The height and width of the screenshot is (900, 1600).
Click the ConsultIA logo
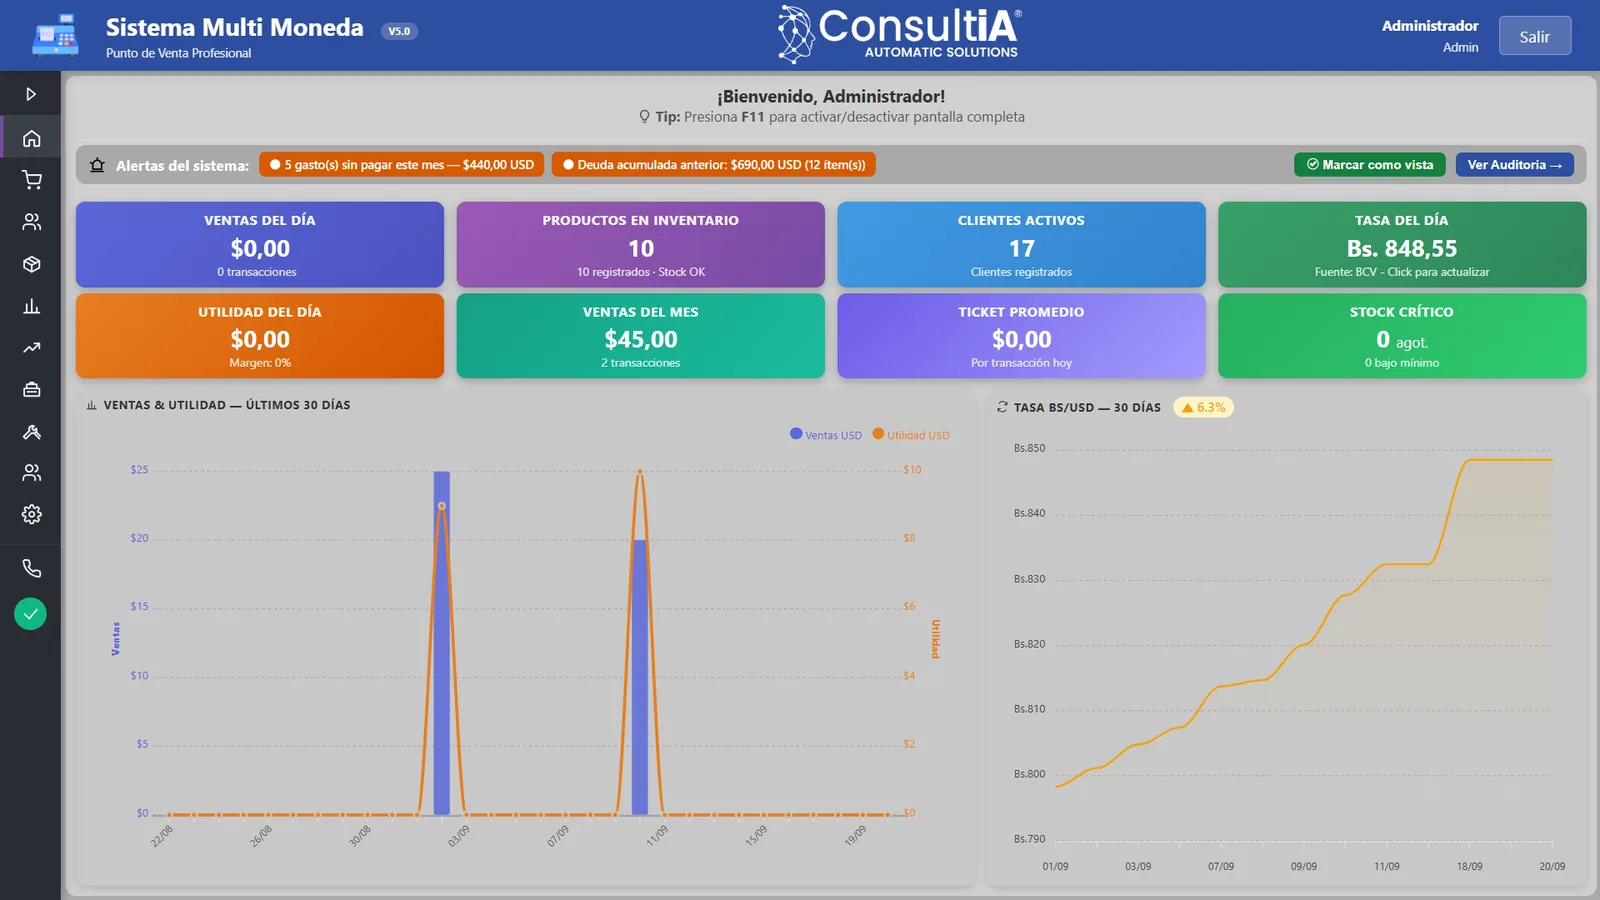[900, 35]
